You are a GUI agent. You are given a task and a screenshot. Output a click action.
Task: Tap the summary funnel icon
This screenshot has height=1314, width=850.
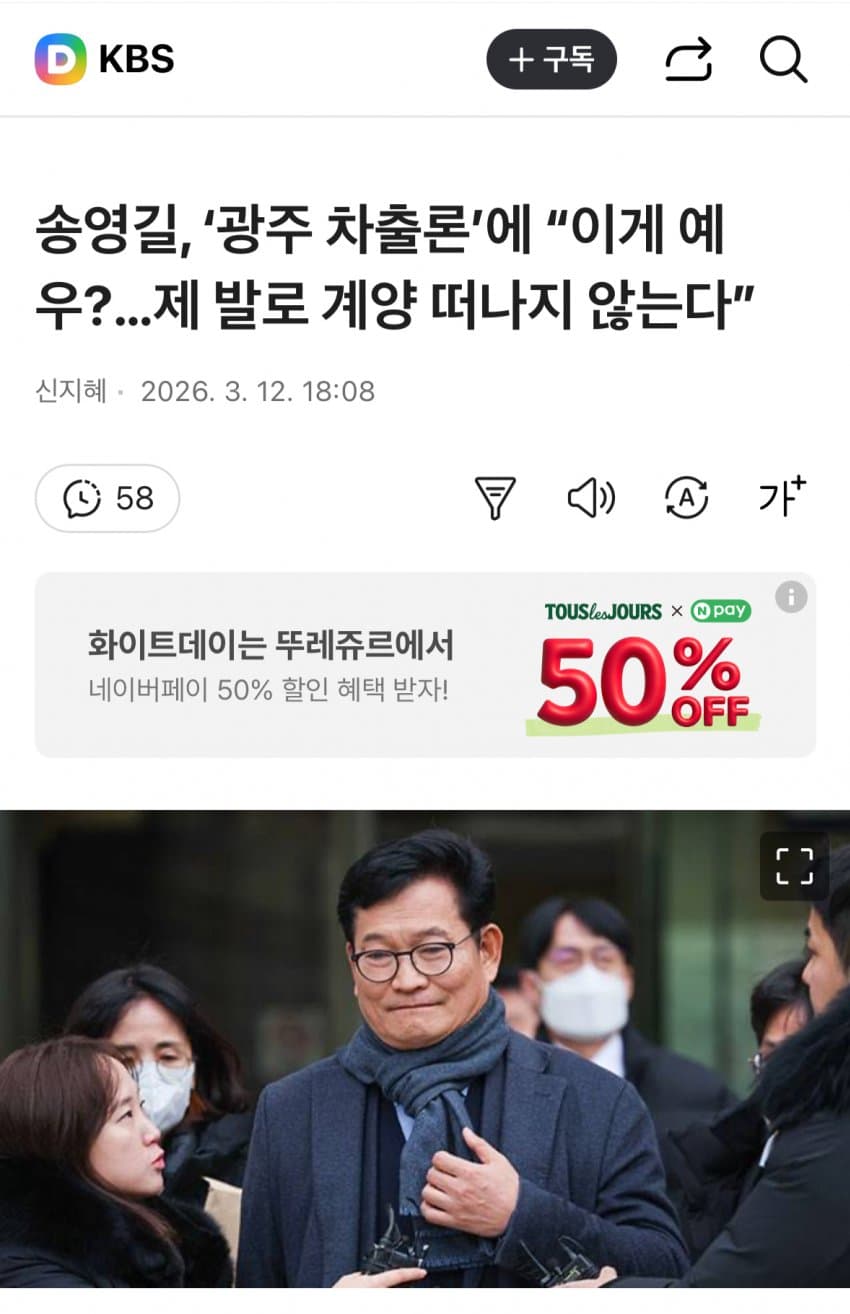pos(495,497)
